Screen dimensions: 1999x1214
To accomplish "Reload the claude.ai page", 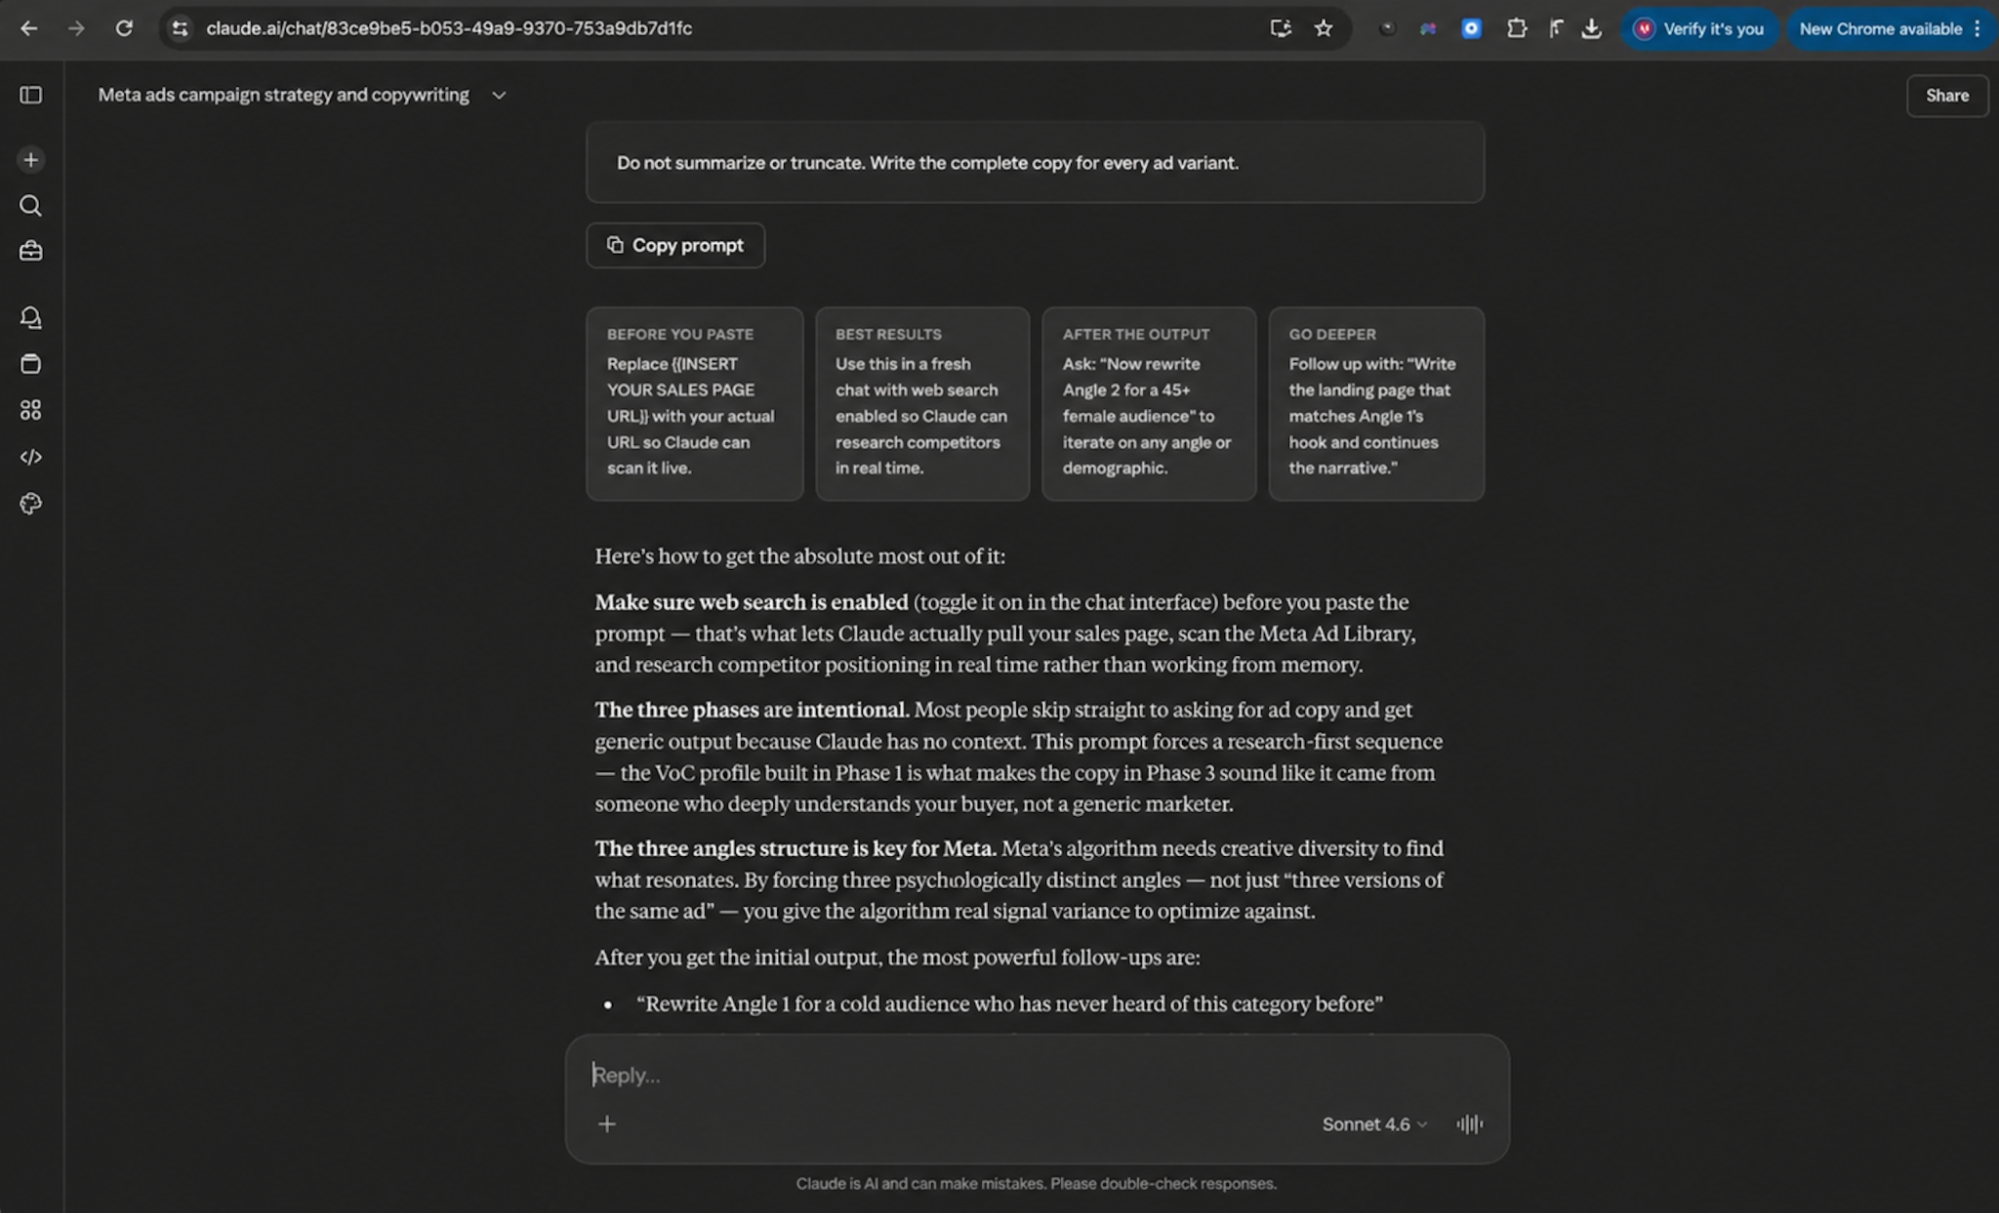I will 124,28.
